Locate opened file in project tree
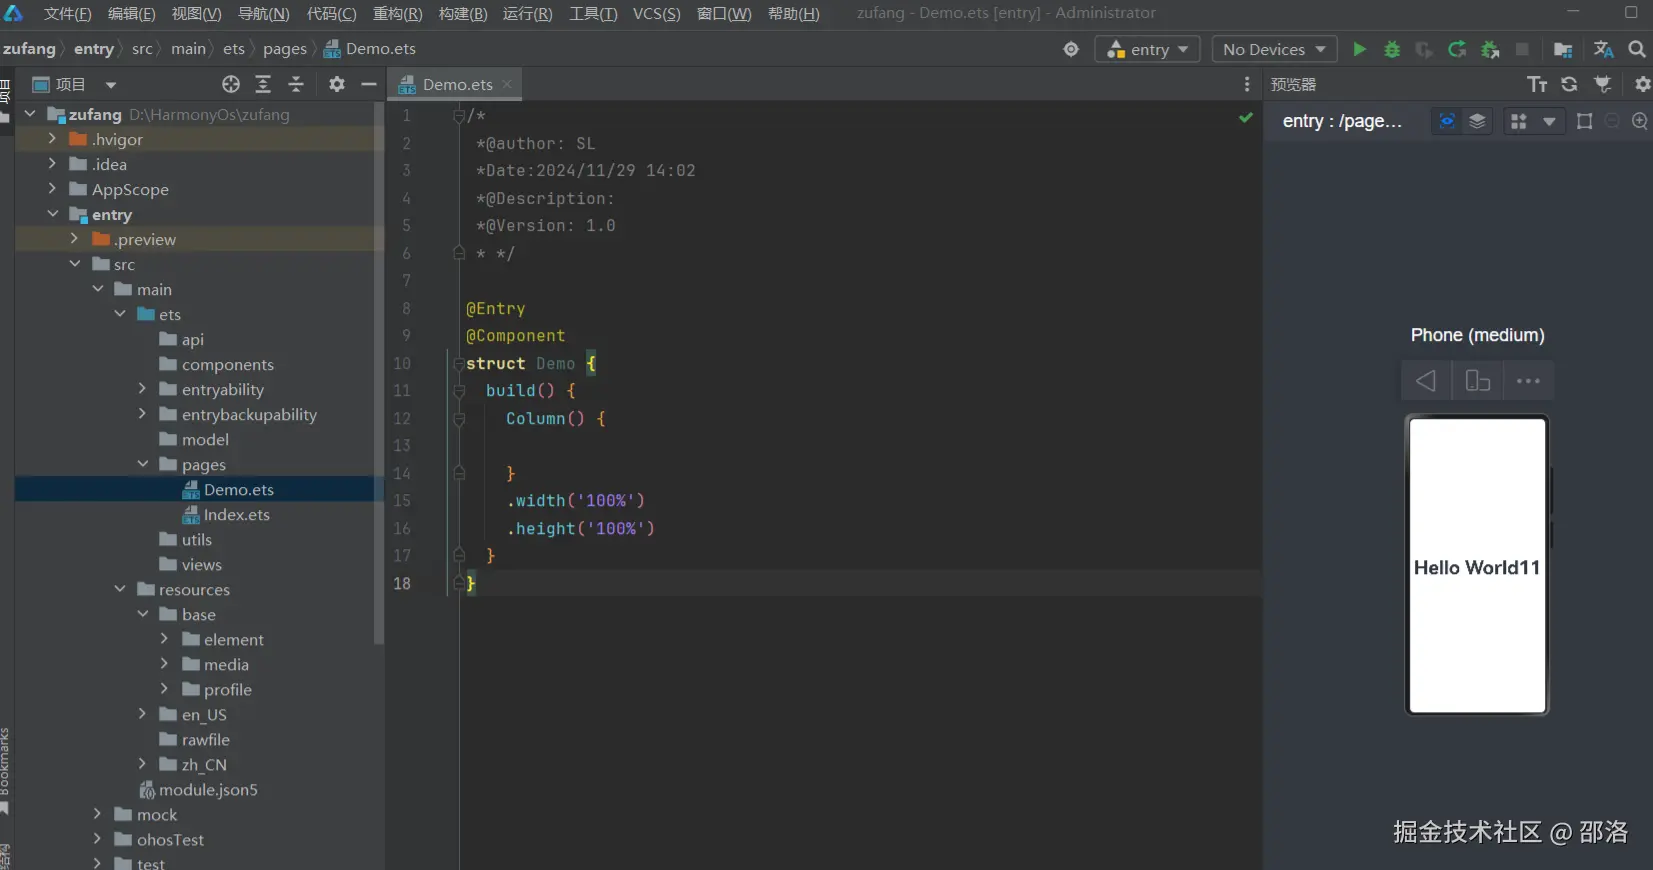The width and height of the screenshot is (1653, 870). pos(231,85)
